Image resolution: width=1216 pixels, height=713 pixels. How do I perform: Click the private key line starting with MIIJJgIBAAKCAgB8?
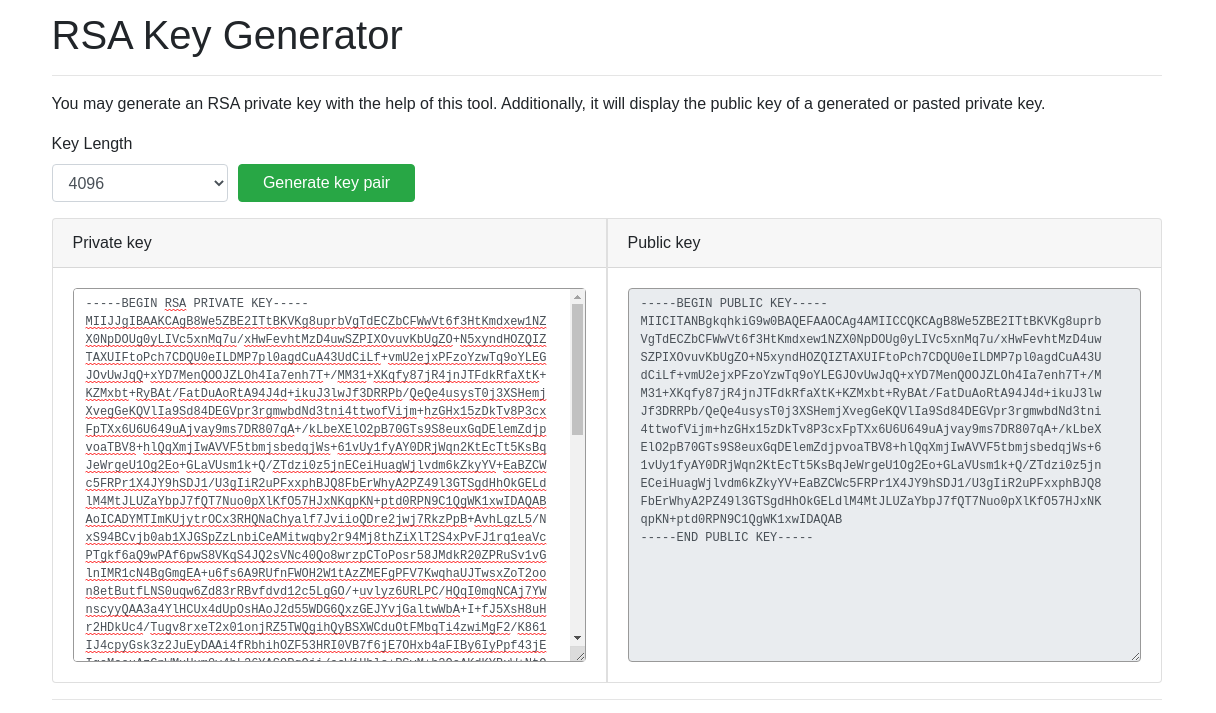pos(315,322)
